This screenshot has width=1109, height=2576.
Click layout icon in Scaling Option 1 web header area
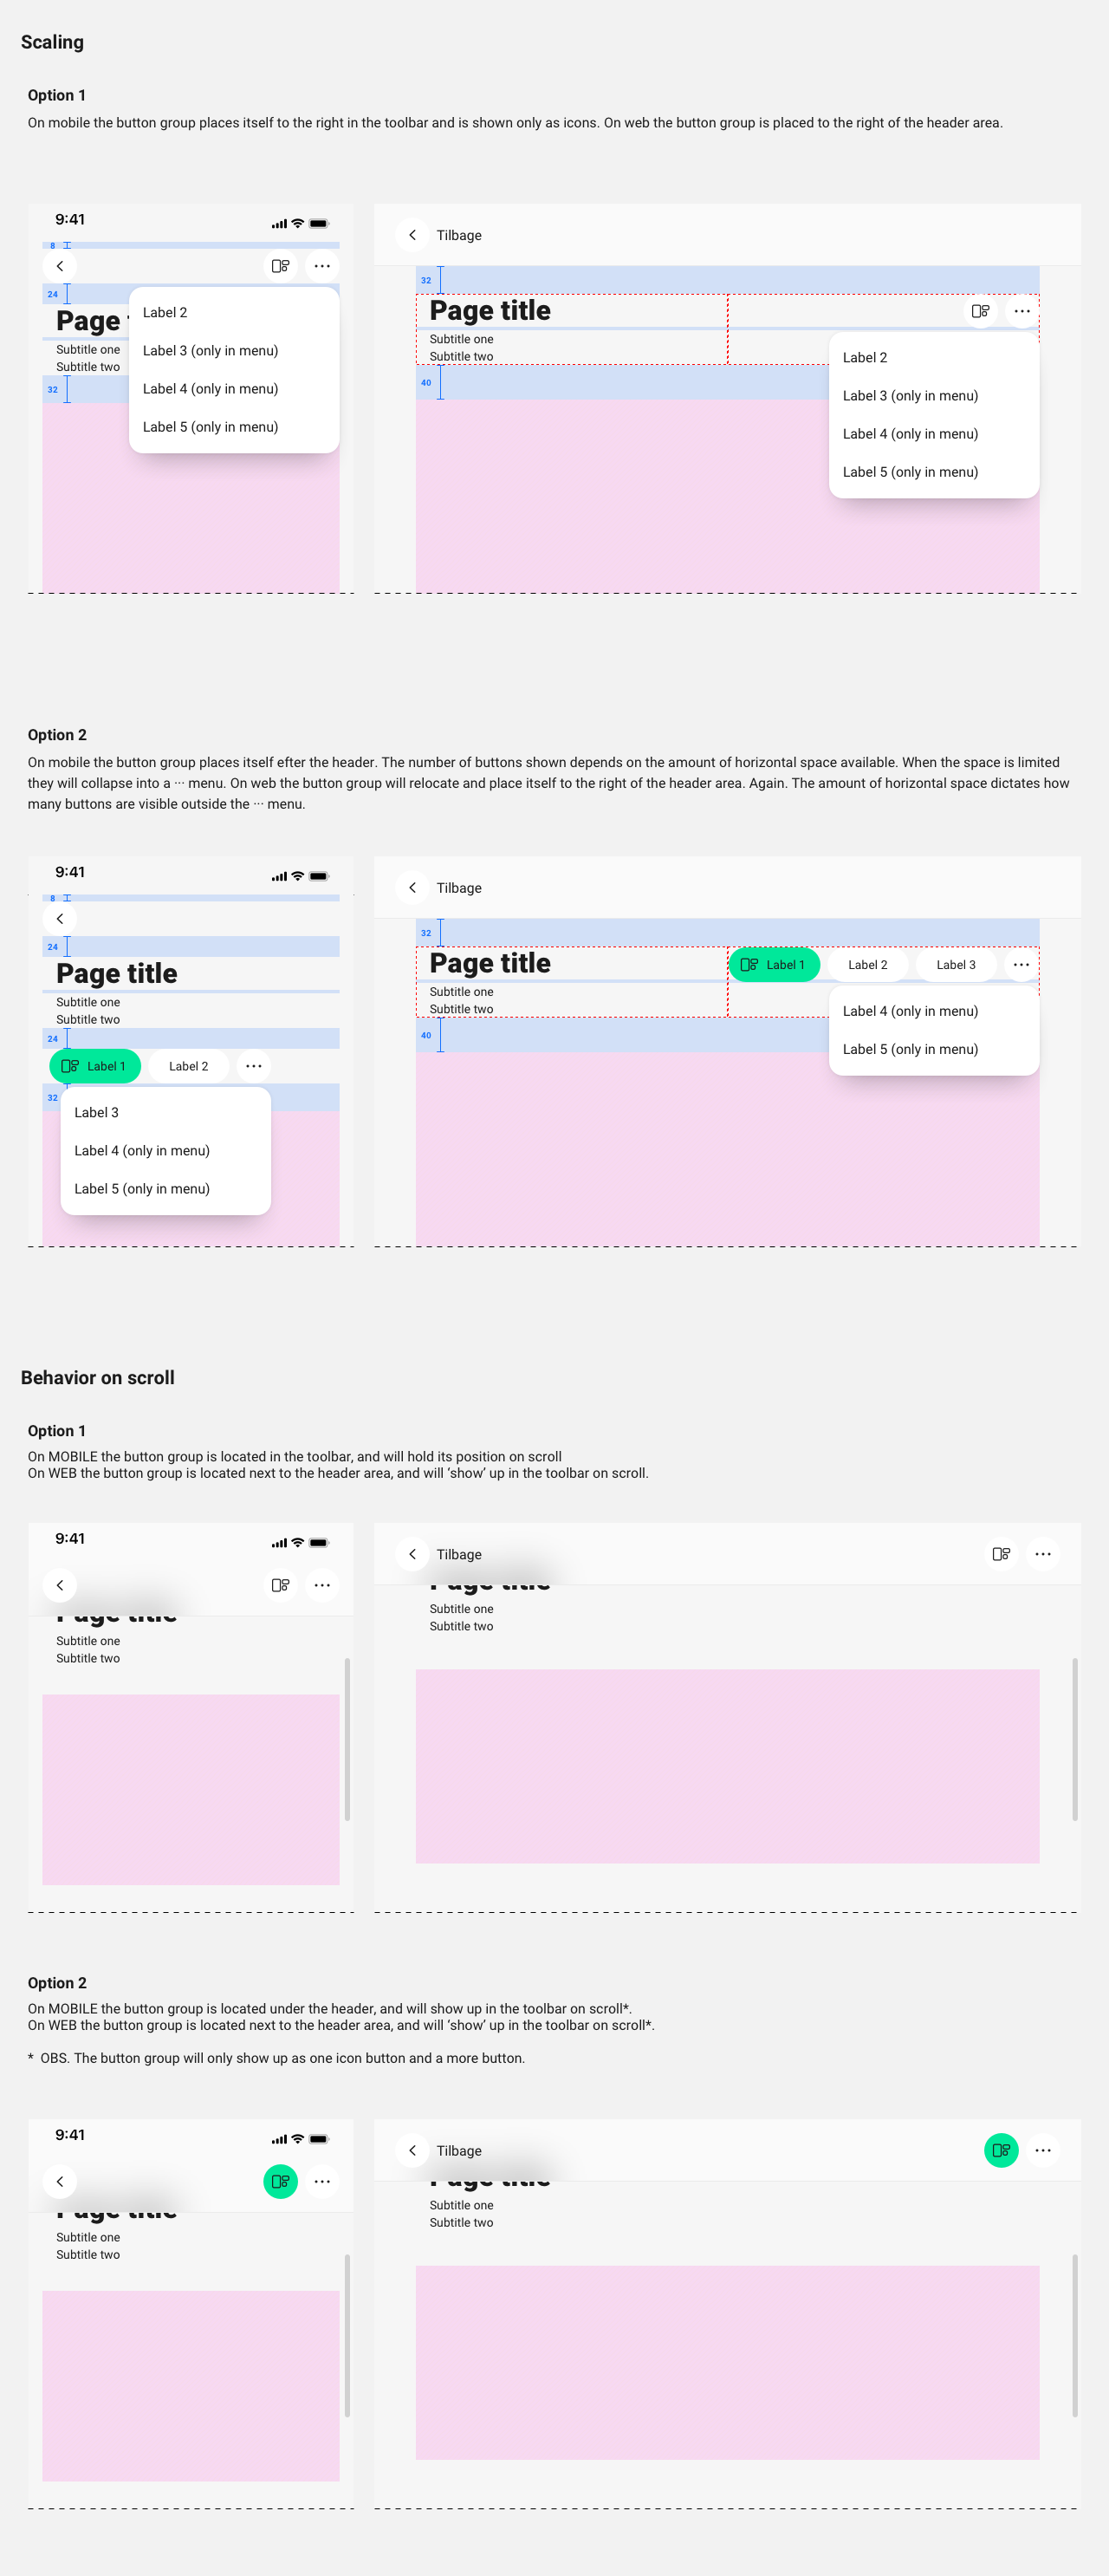point(981,311)
